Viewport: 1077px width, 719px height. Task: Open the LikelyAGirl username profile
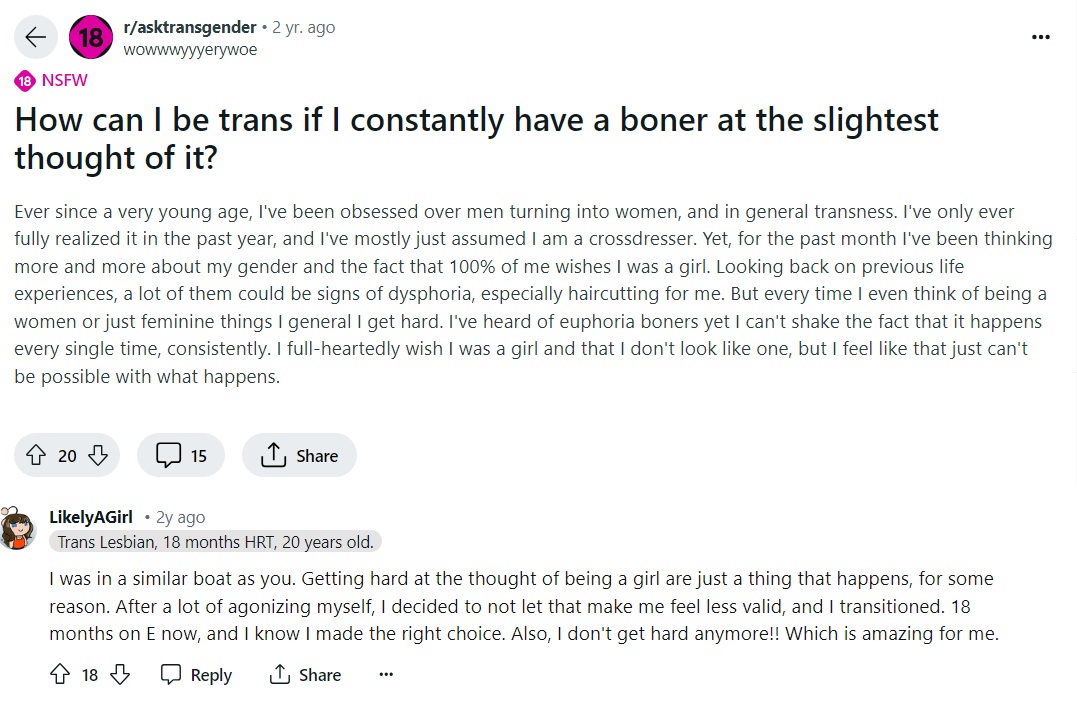coord(91,517)
